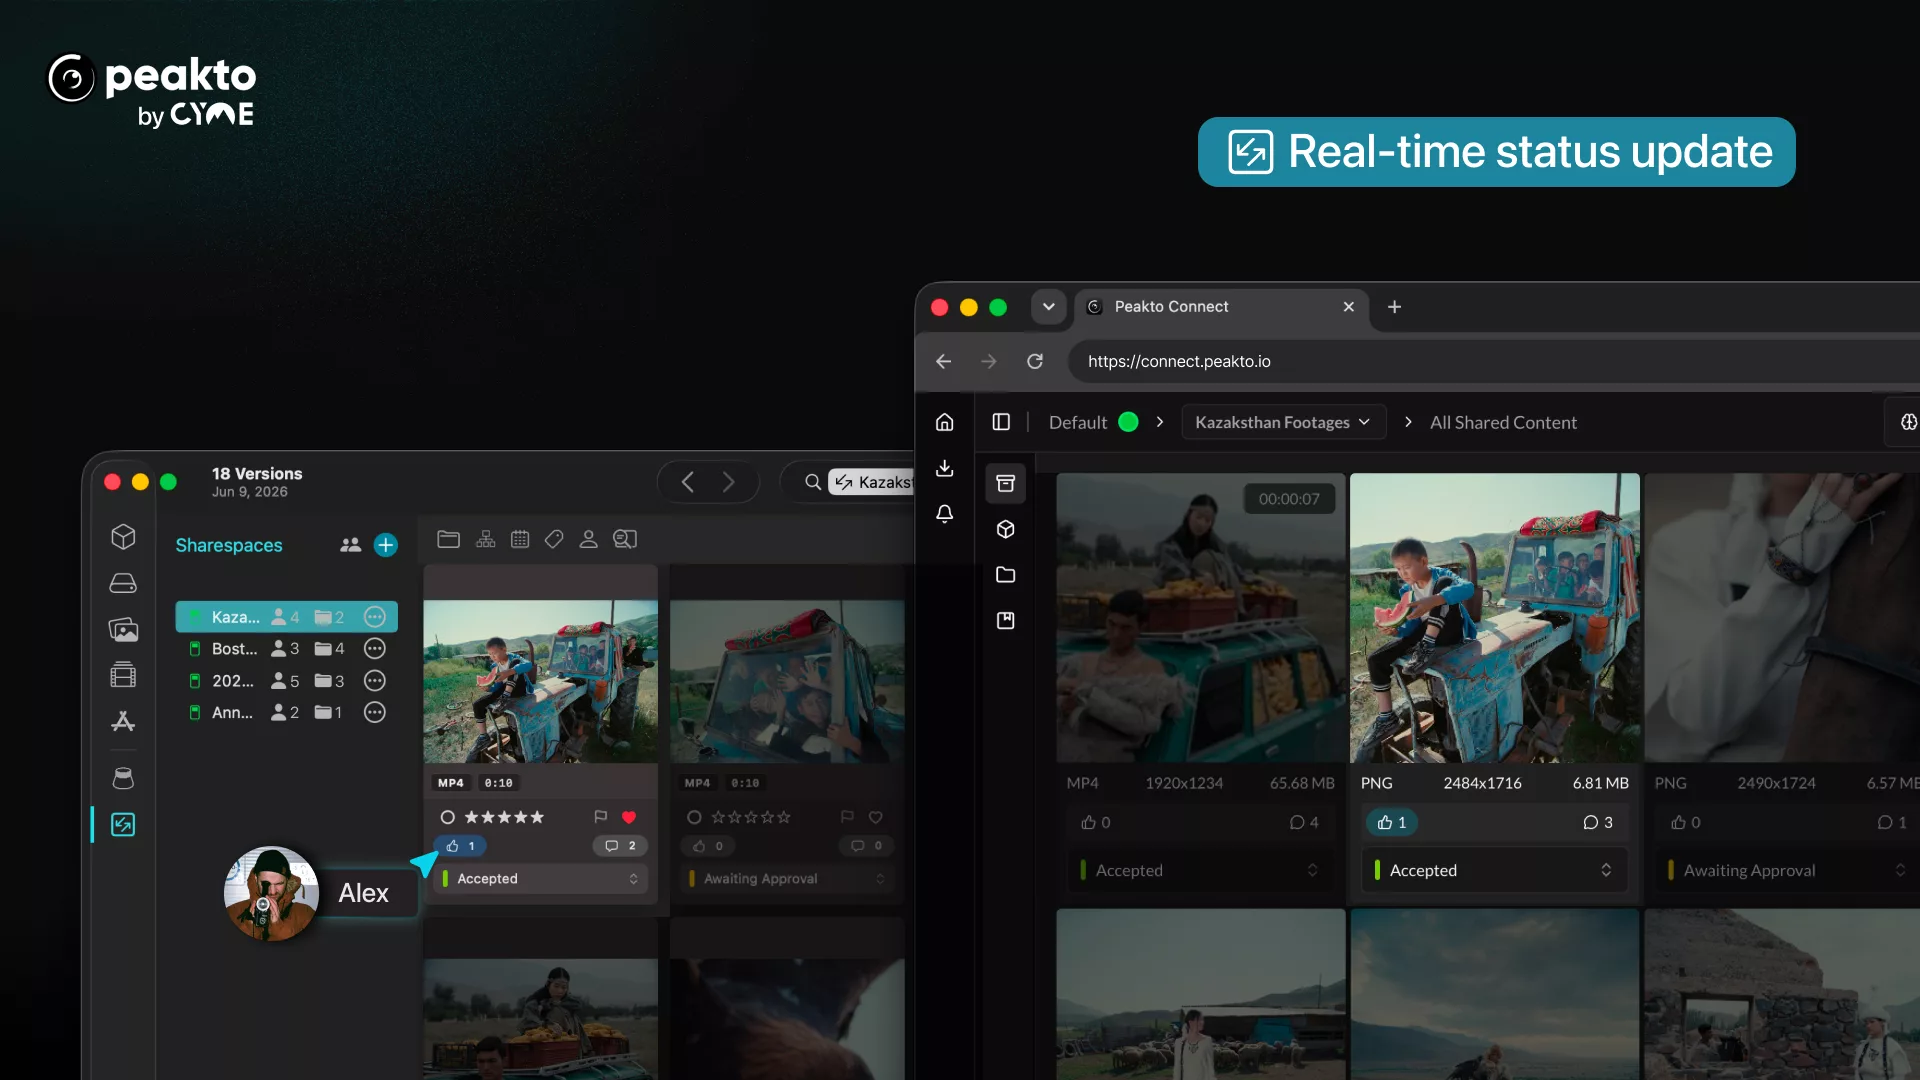Click the members icon next to Sharespaces
The height and width of the screenshot is (1080, 1920).
point(350,545)
